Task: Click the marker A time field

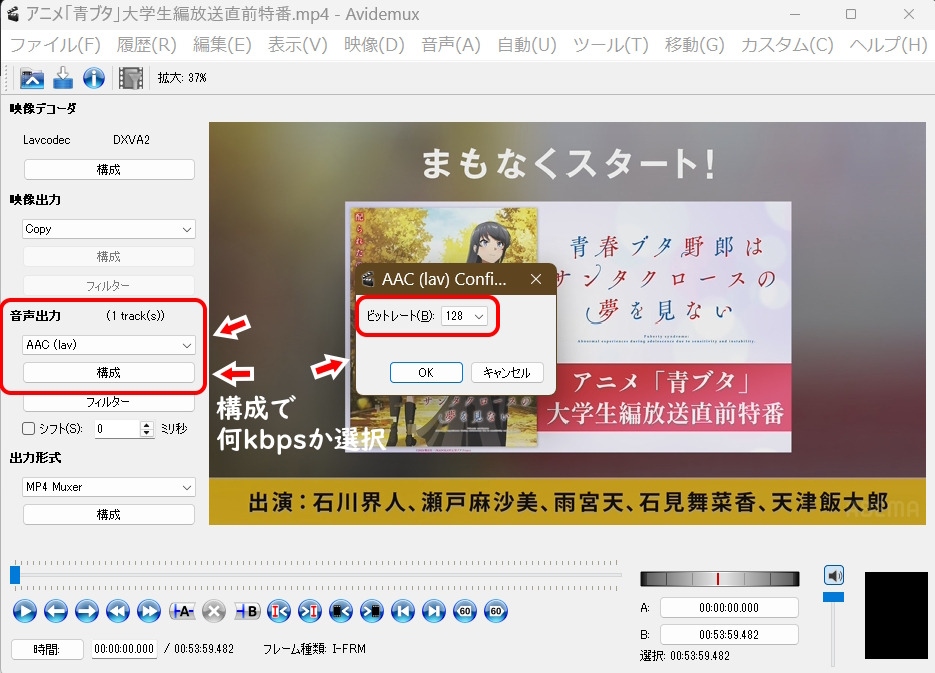Action: (729, 608)
